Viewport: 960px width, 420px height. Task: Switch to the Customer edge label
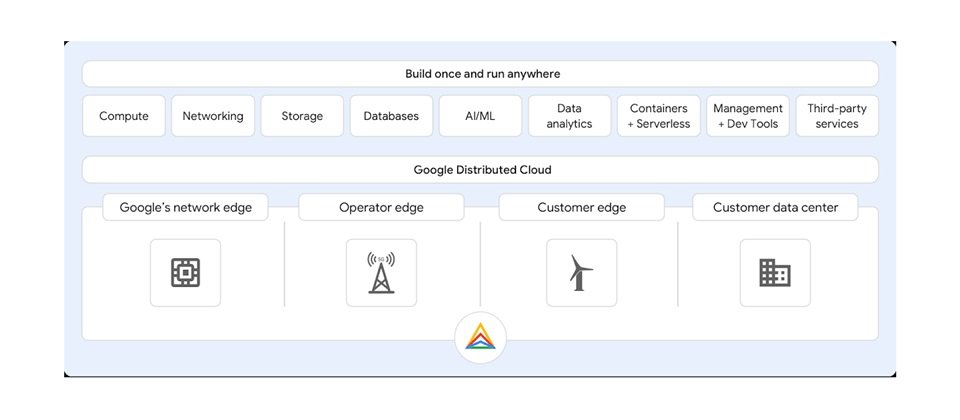pos(582,207)
